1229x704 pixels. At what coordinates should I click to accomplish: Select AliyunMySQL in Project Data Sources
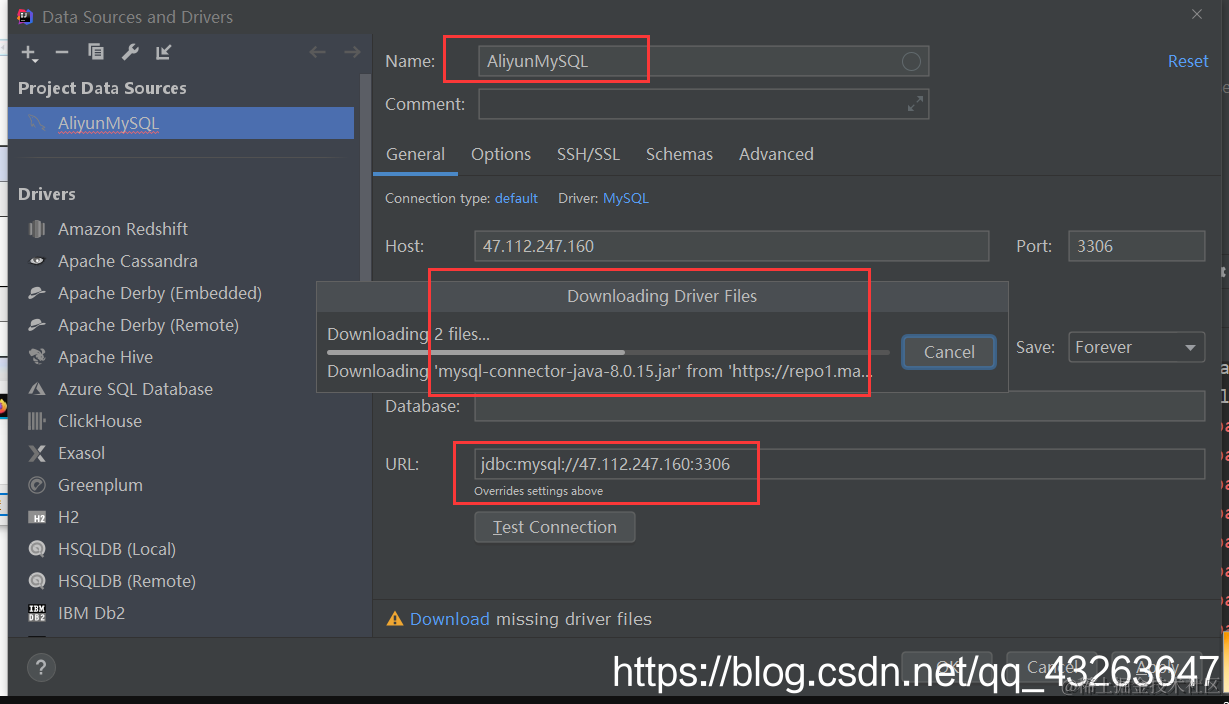[181, 123]
